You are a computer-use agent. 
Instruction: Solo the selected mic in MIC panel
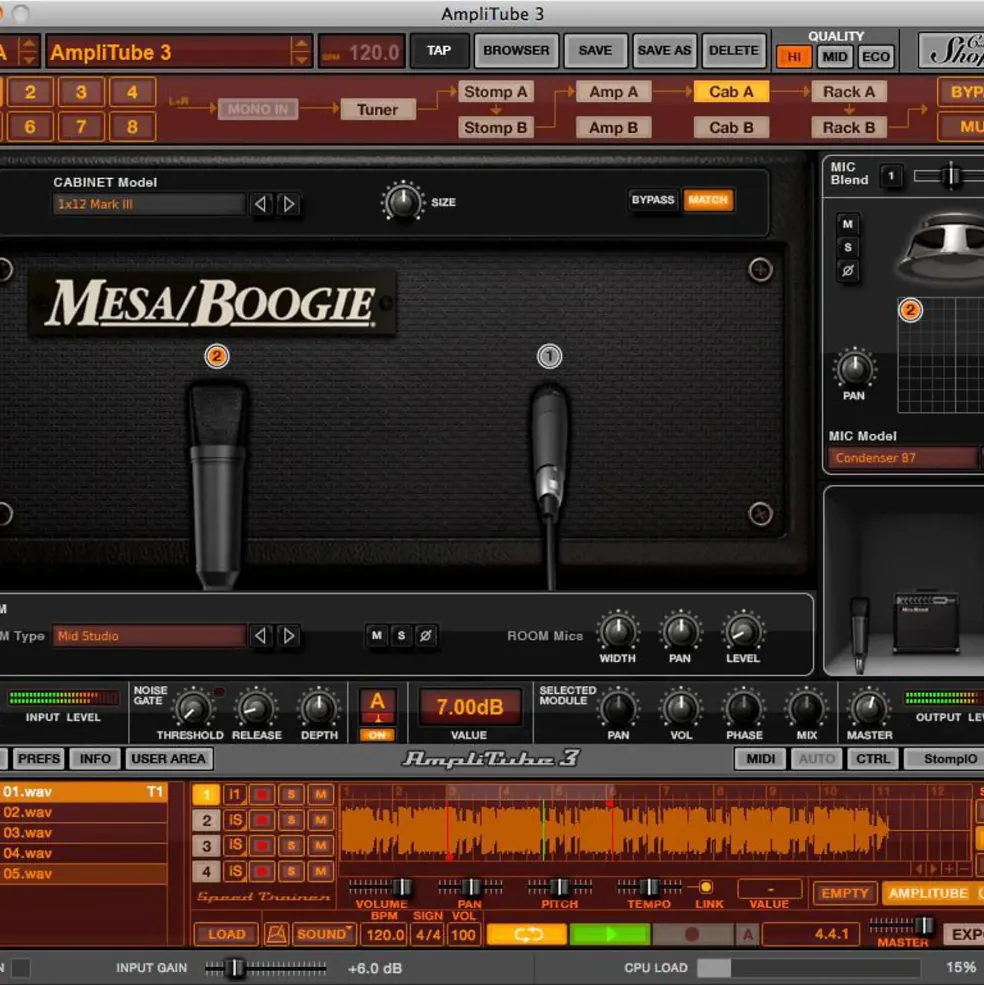pos(848,248)
